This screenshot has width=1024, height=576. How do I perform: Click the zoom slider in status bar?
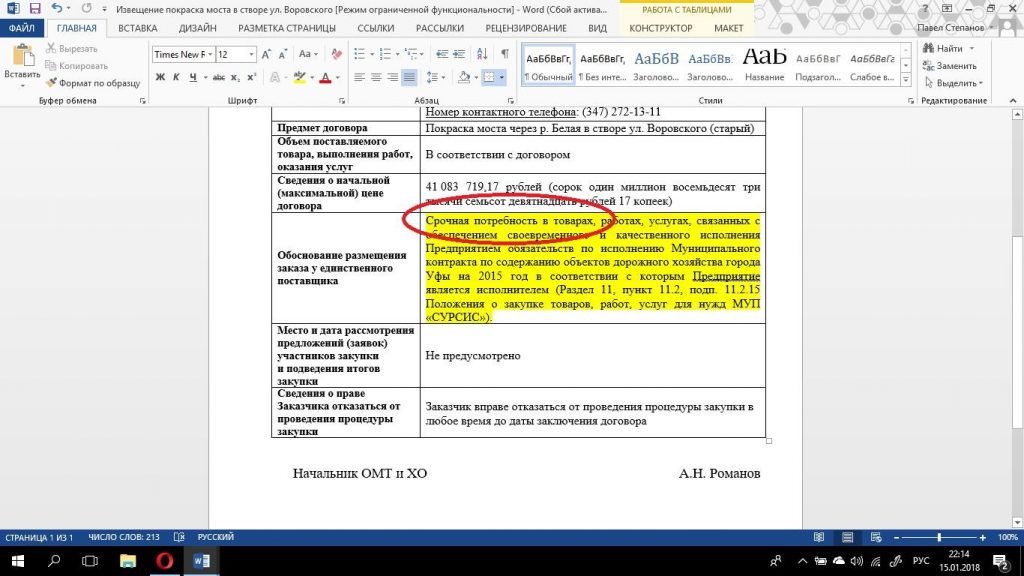(x=938, y=537)
